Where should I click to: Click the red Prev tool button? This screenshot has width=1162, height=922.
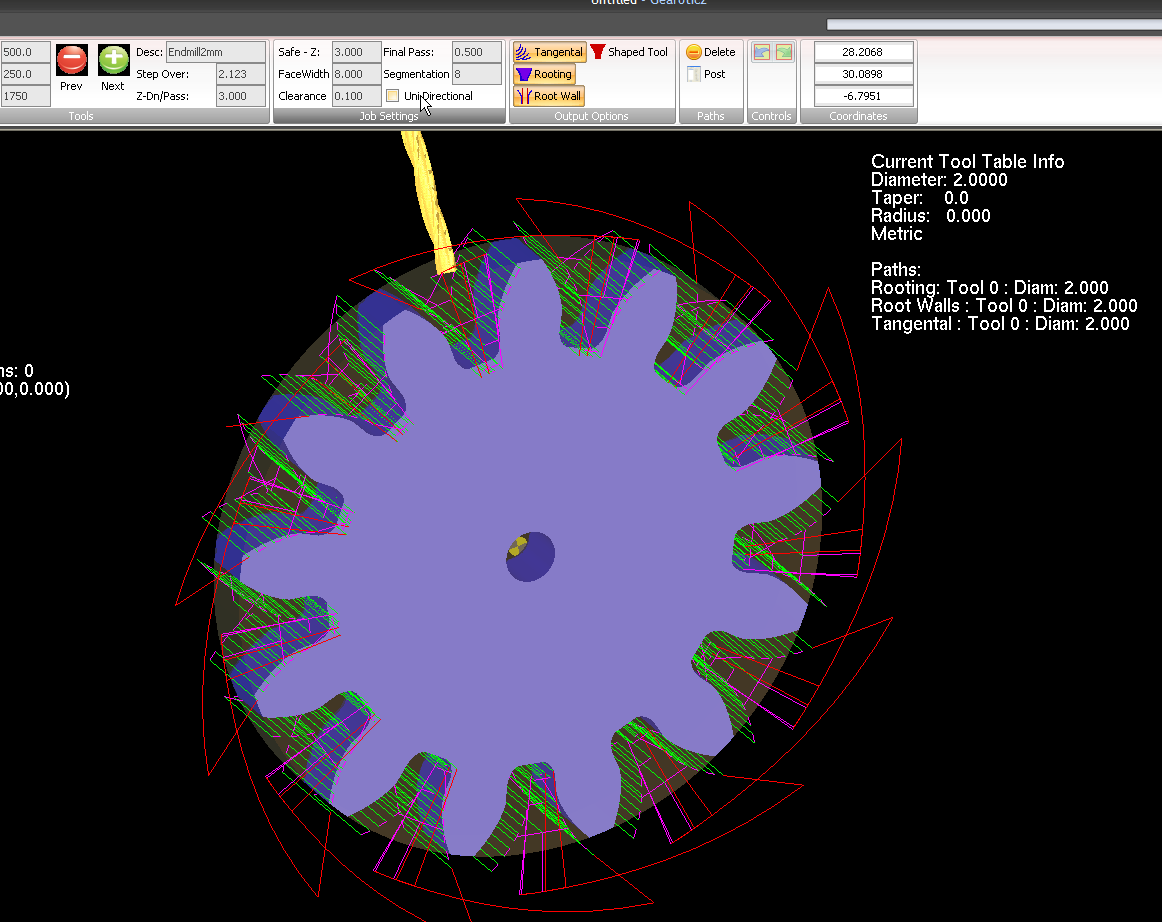(71, 61)
